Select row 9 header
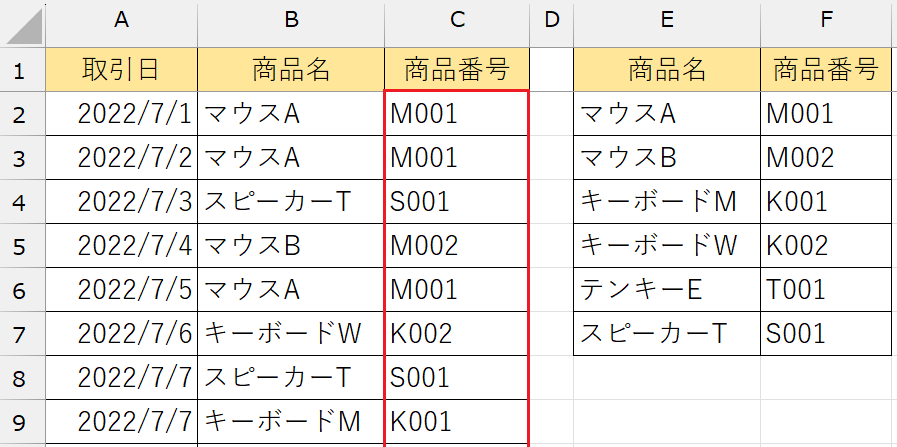 tap(22, 421)
